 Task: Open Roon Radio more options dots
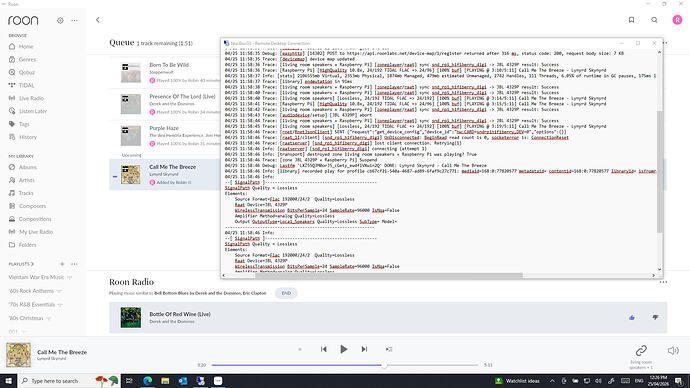click(663, 282)
